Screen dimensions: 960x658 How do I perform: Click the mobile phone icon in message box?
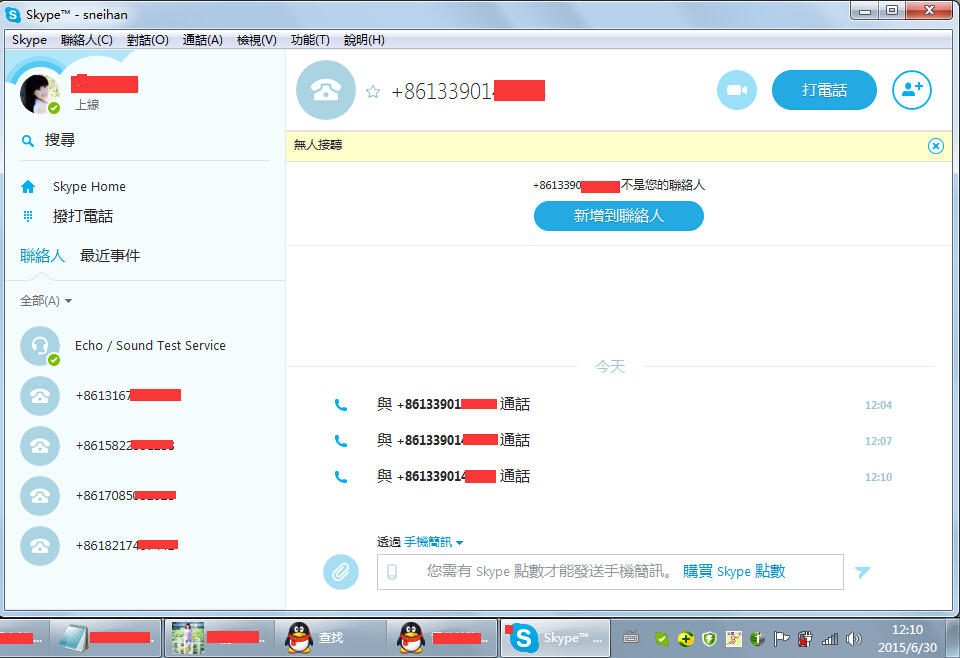pos(392,572)
